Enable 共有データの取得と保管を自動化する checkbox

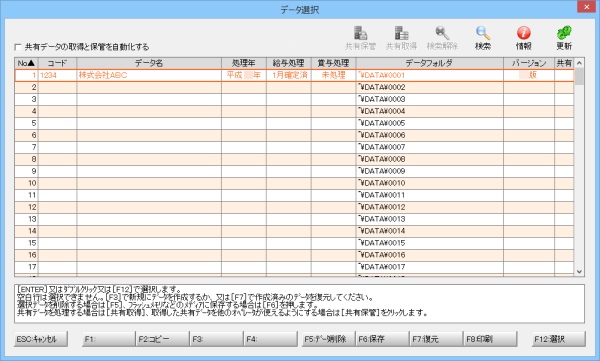pyautogui.click(x=18, y=47)
